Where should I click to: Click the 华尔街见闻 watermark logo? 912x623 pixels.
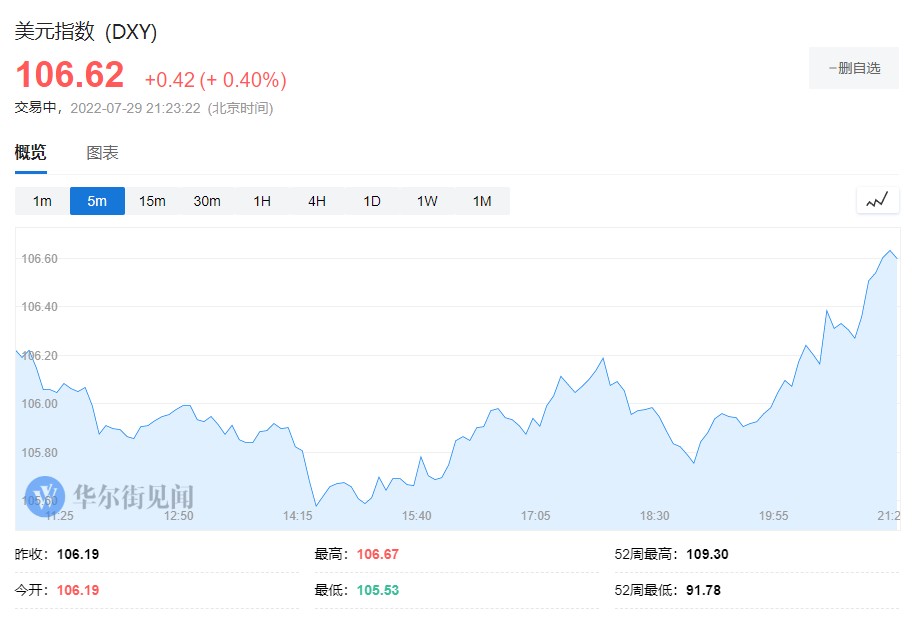(111, 495)
